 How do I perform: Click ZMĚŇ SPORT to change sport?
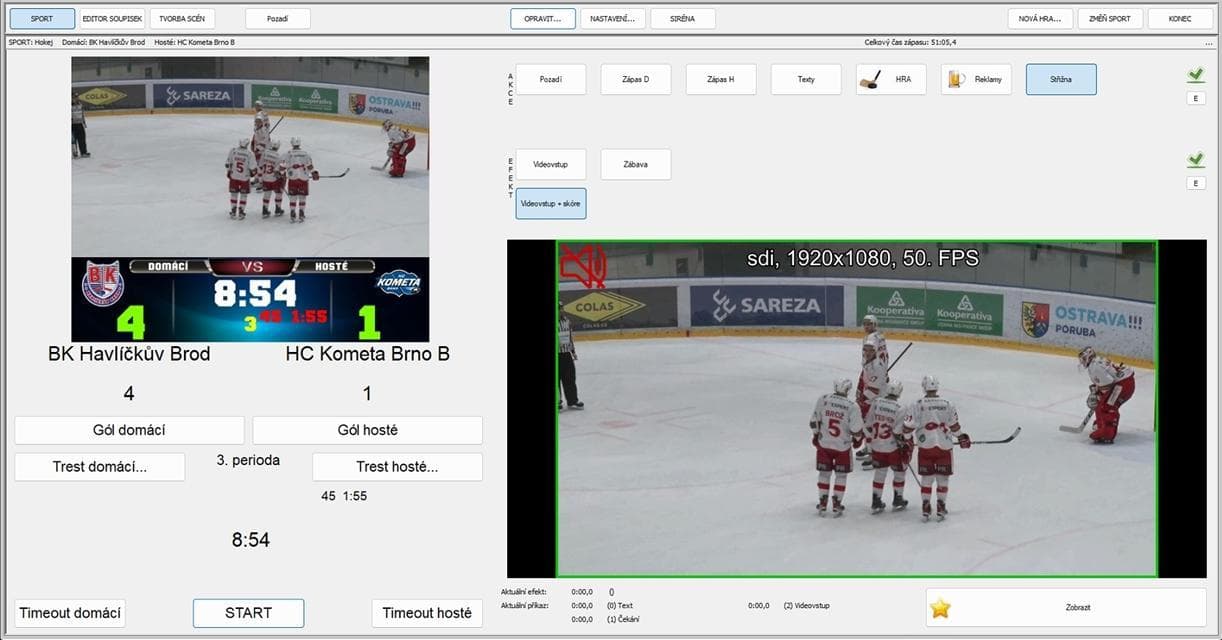pos(1110,18)
